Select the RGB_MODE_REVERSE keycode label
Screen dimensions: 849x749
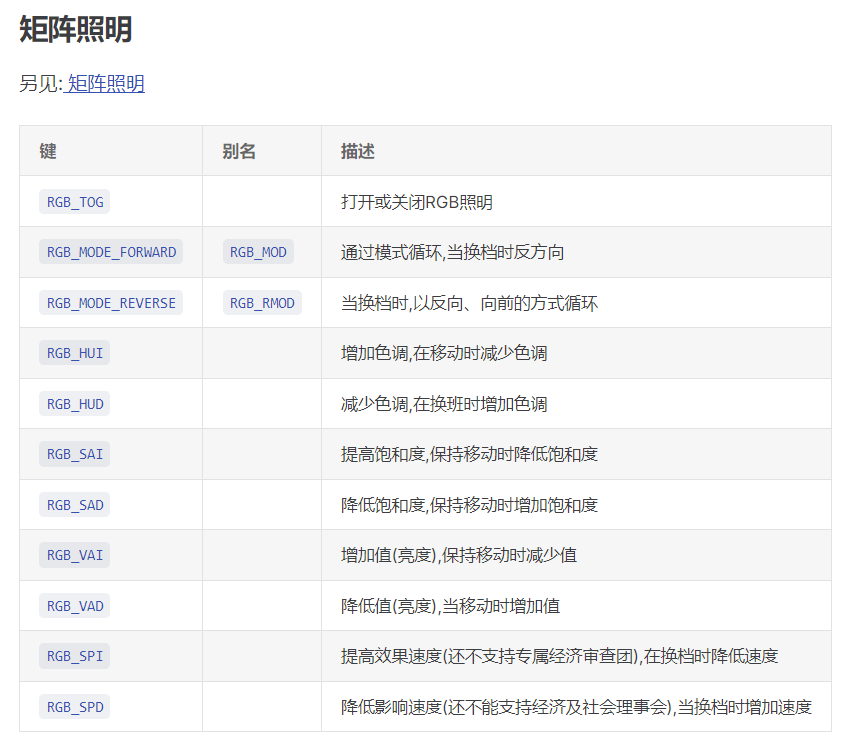(111, 303)
